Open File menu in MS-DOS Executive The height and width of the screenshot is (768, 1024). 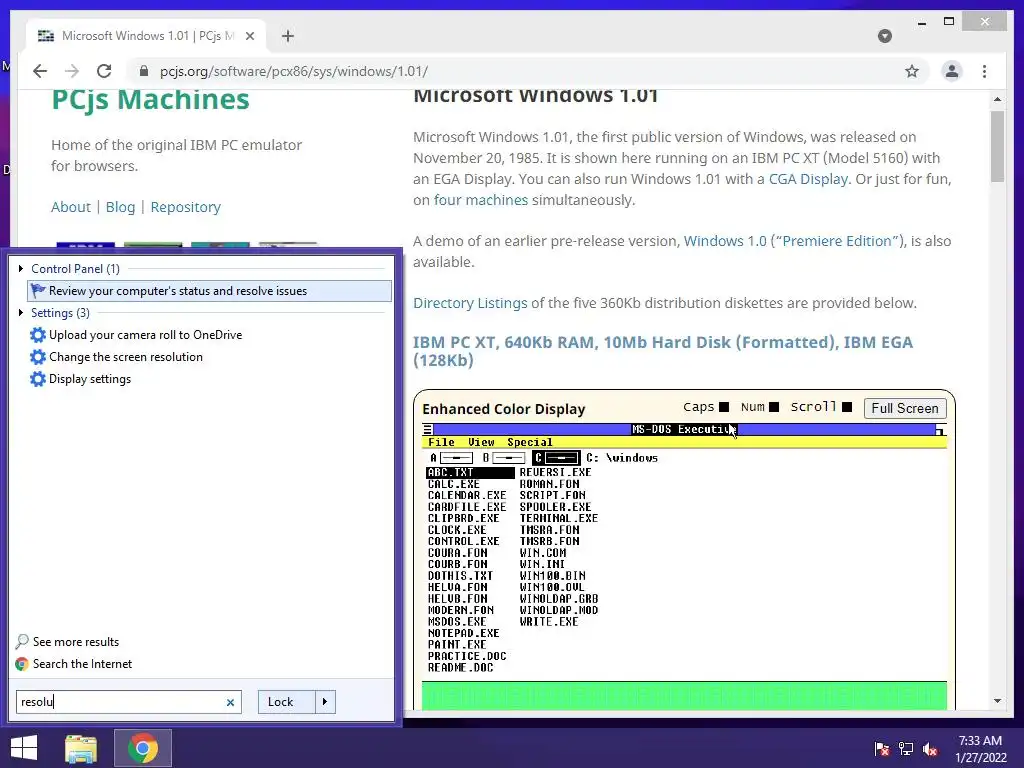coord(441,442)
